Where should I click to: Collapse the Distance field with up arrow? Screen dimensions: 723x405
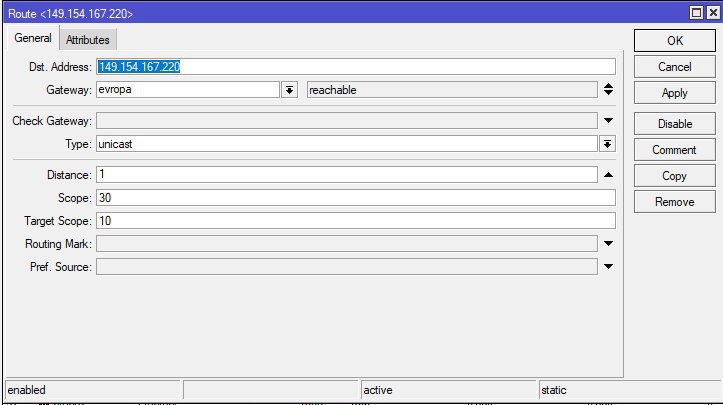pyautogui.click(x=608, y=175)
